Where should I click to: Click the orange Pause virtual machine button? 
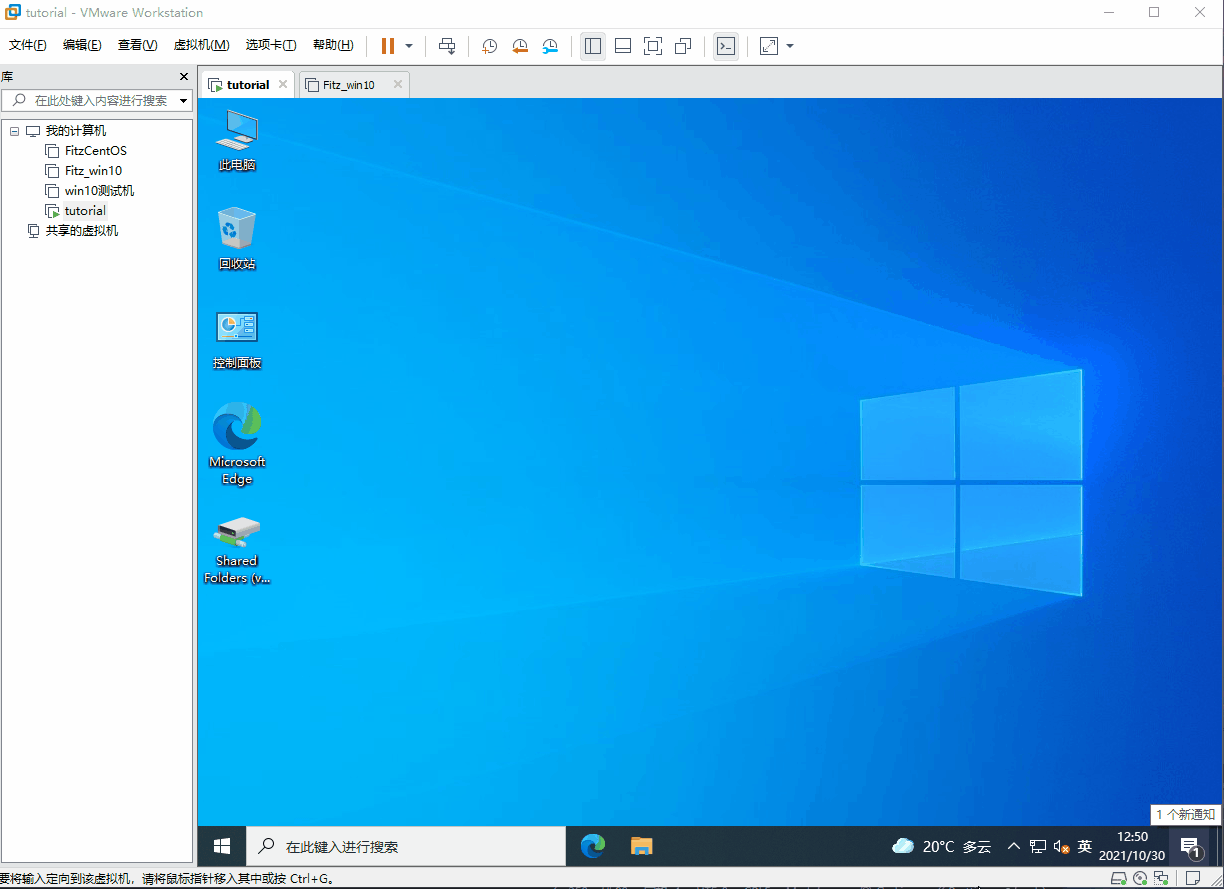[387, 46]
